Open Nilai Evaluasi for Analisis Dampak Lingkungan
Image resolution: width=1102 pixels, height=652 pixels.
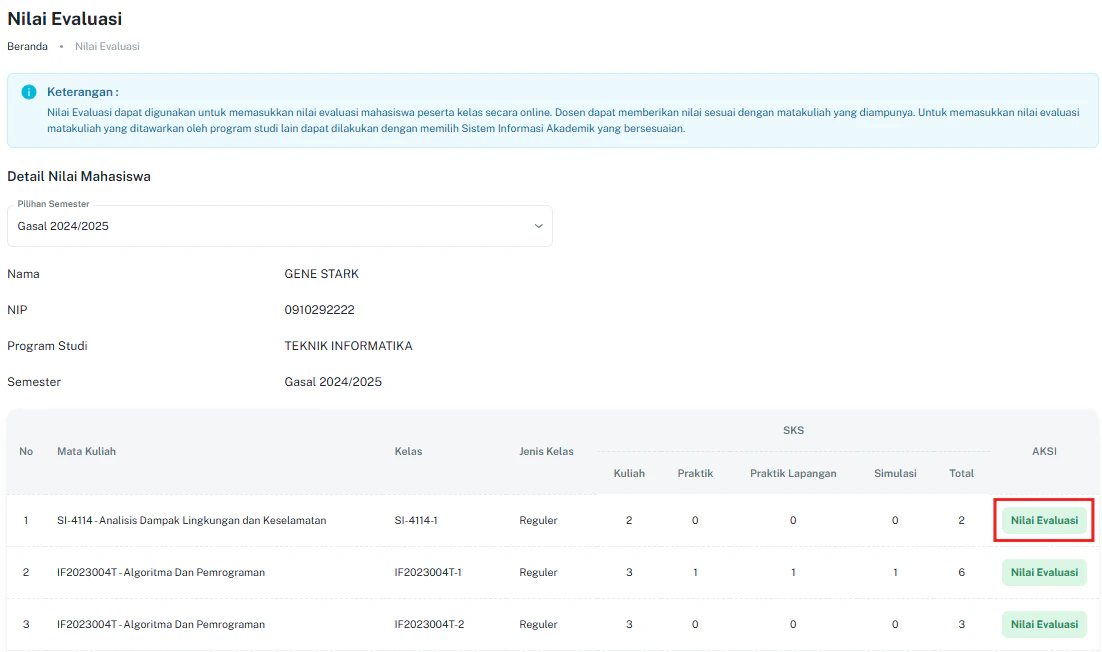click(1044, 521)
